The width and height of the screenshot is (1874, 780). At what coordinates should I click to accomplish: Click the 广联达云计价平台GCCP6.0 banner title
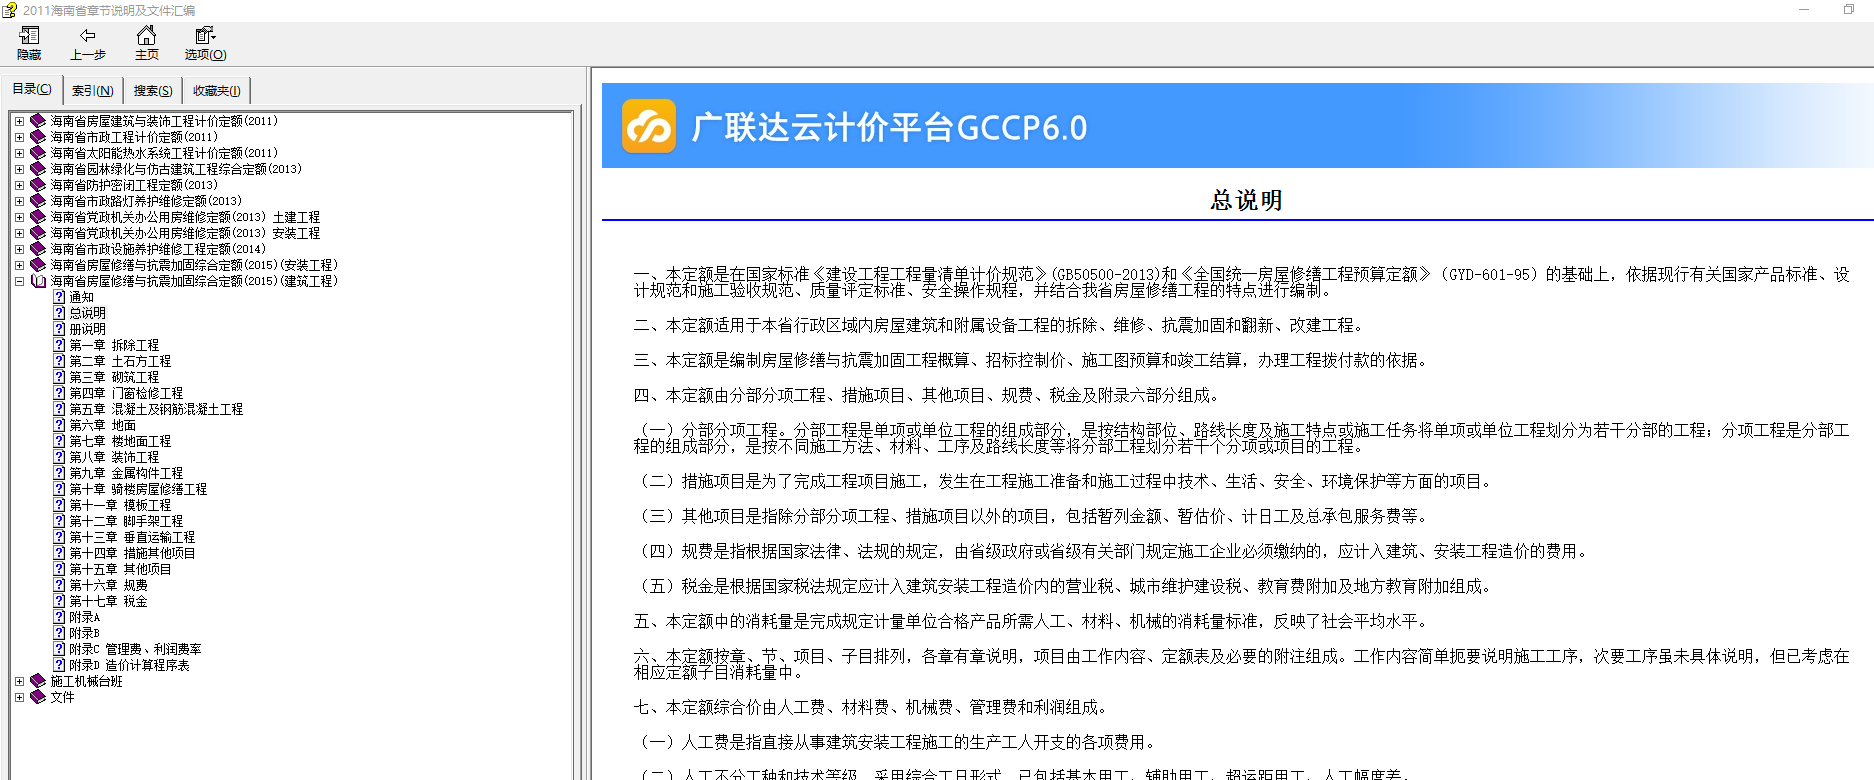[x=889, y=128]
